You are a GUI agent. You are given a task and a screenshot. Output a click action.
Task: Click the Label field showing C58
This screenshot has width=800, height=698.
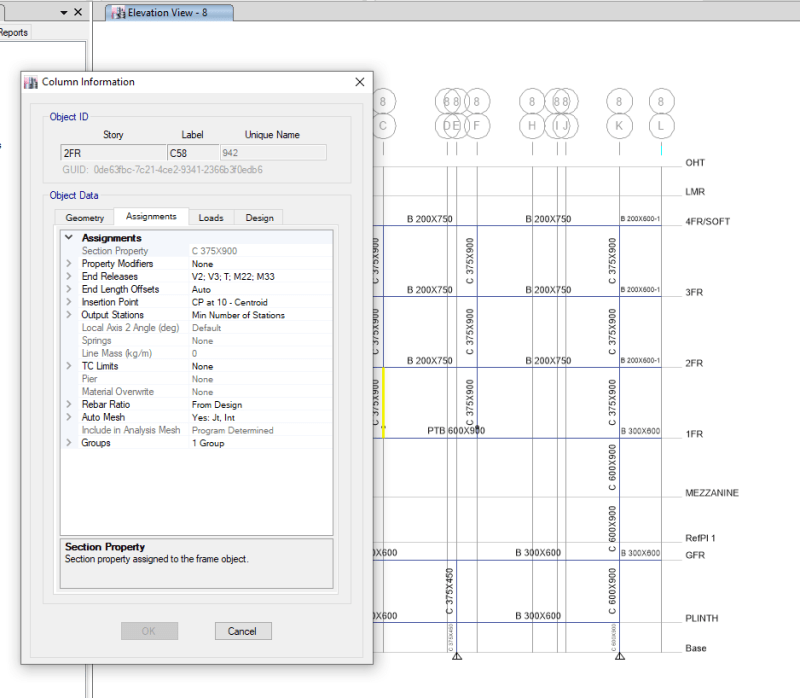point(193,153)
